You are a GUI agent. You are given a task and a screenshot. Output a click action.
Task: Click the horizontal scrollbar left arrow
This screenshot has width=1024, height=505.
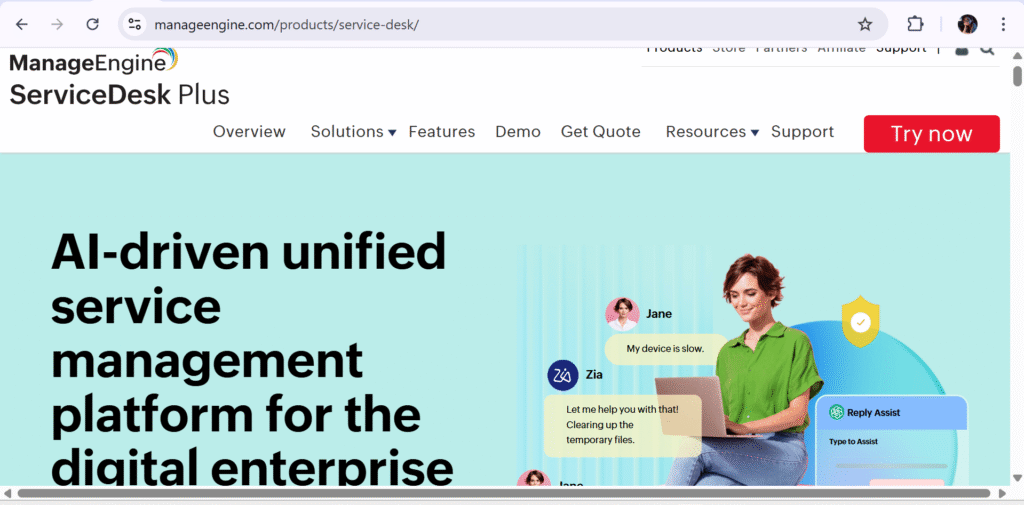(x=8, y=493)
